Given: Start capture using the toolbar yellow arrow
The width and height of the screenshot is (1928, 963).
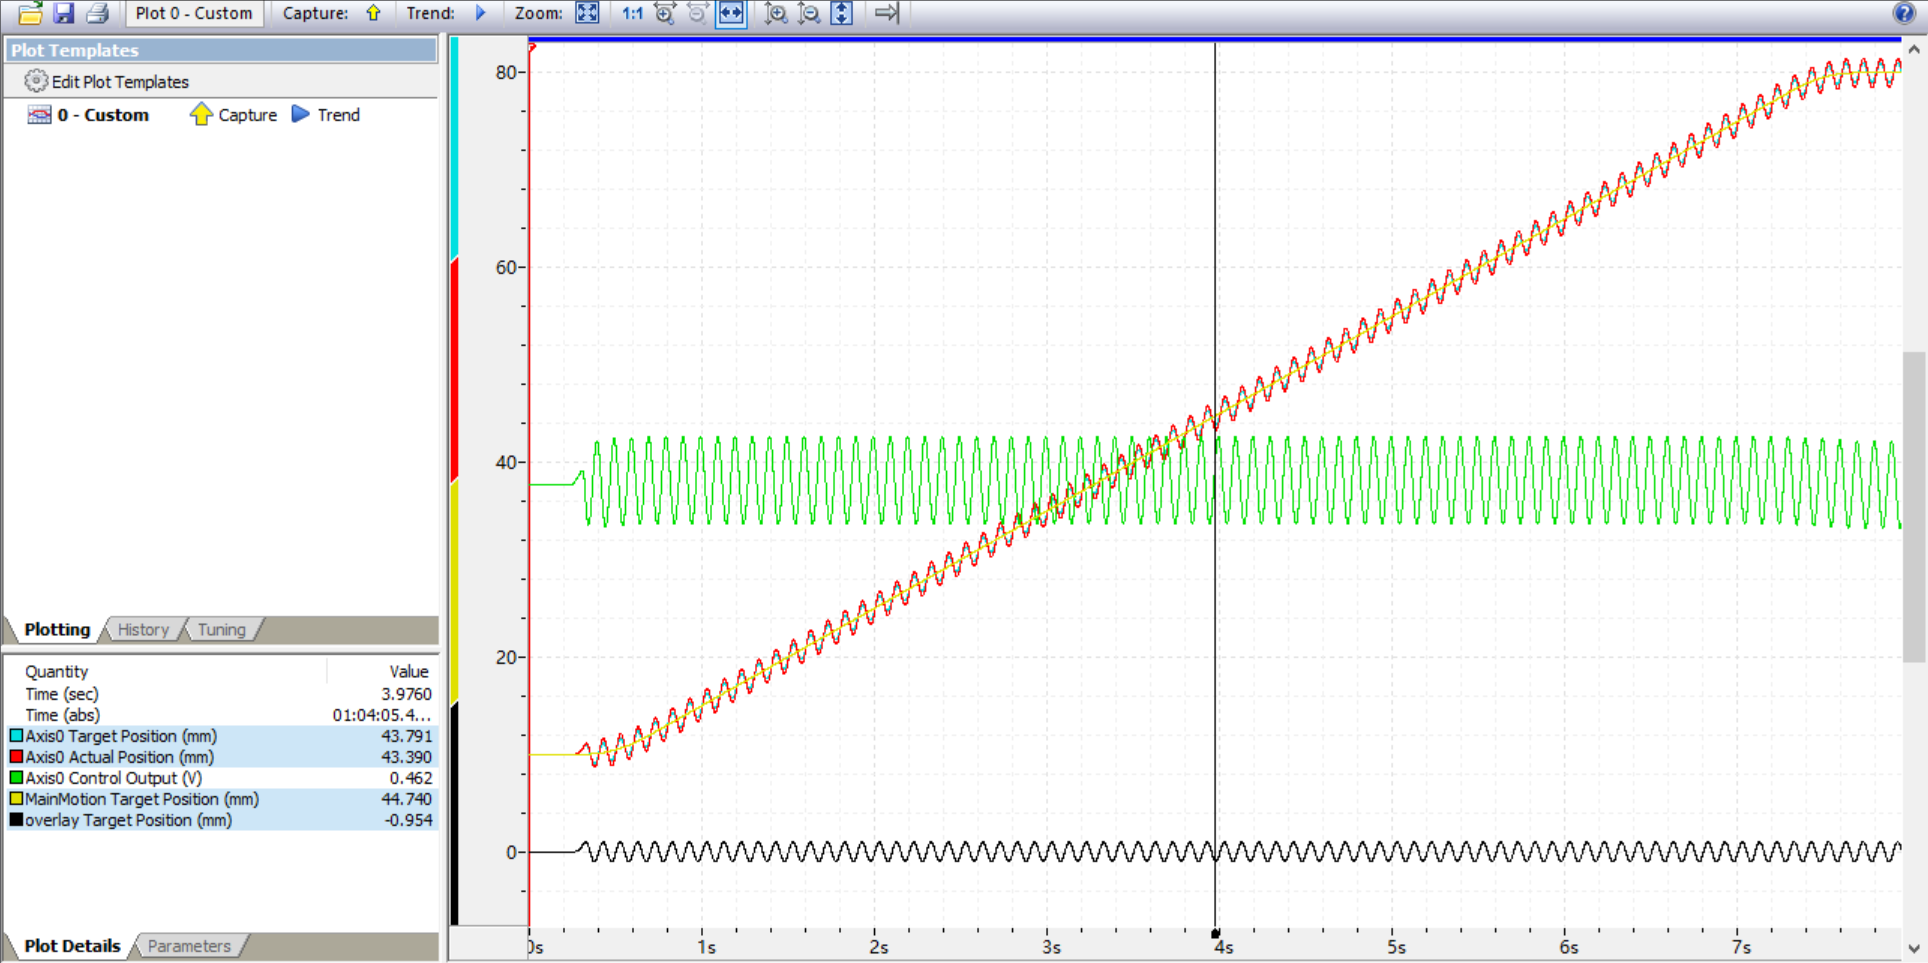Looking at the screenshot, I should click(373, 13).
